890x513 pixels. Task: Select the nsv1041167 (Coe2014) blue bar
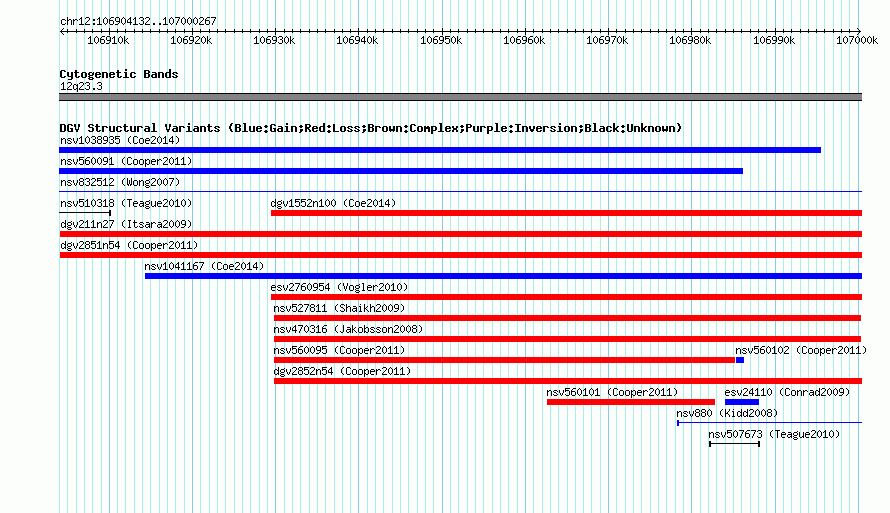[503, 276]
